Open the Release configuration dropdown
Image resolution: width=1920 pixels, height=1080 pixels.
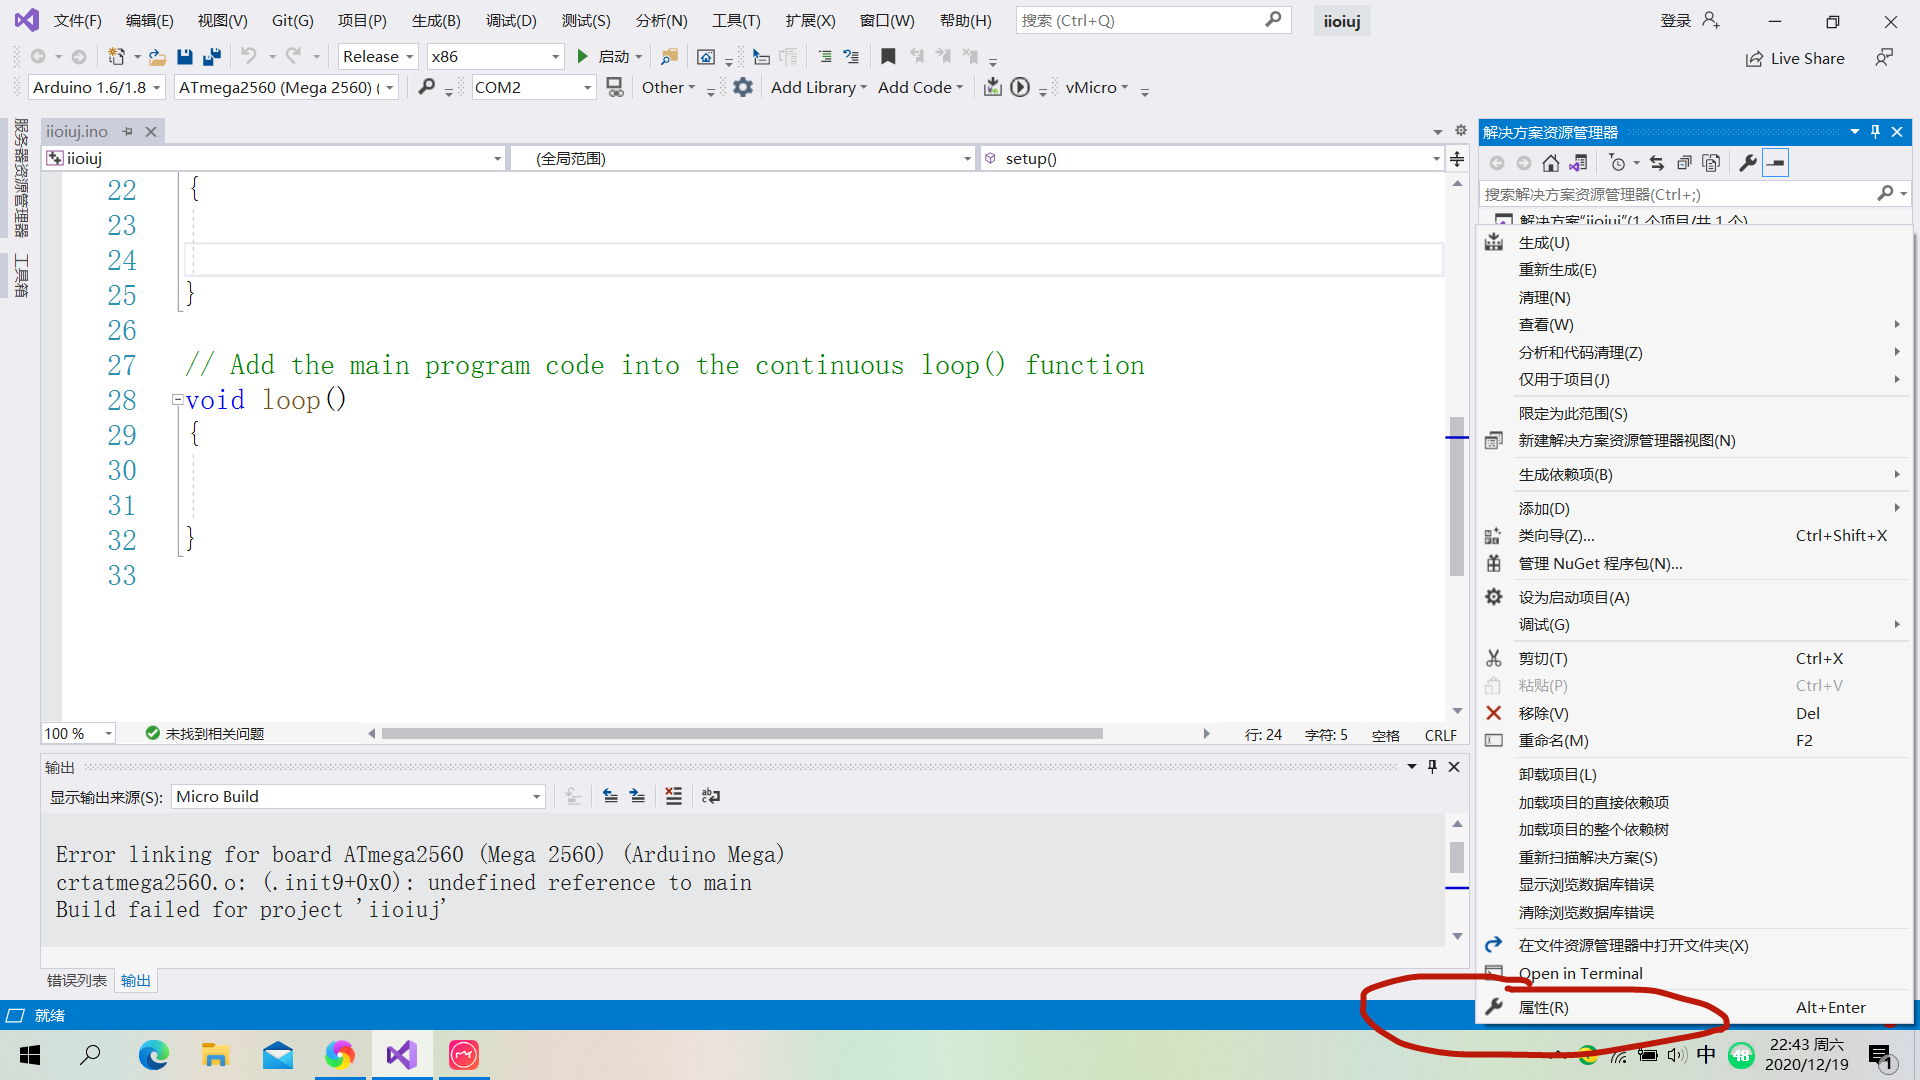pyautogui.click(x=378, y=57)
